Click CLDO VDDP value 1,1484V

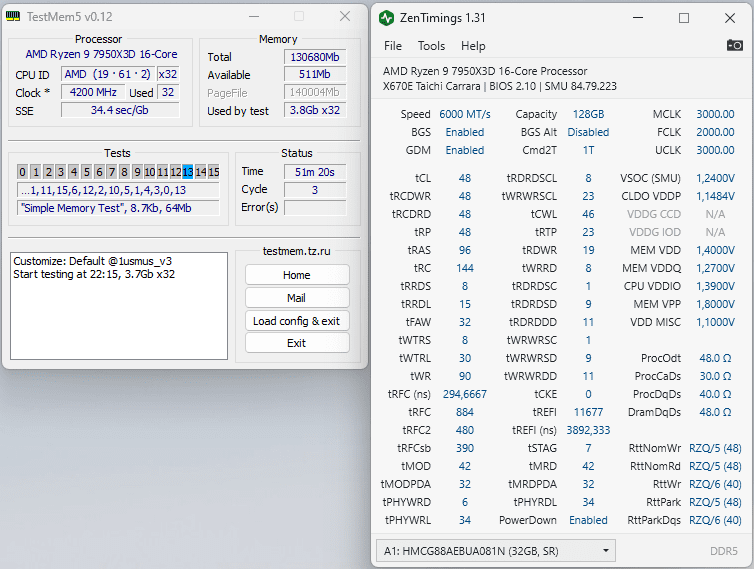[715, 196]
